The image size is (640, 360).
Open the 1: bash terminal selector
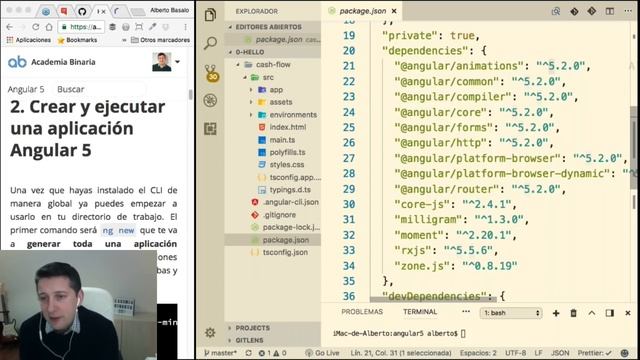(511, 313)
